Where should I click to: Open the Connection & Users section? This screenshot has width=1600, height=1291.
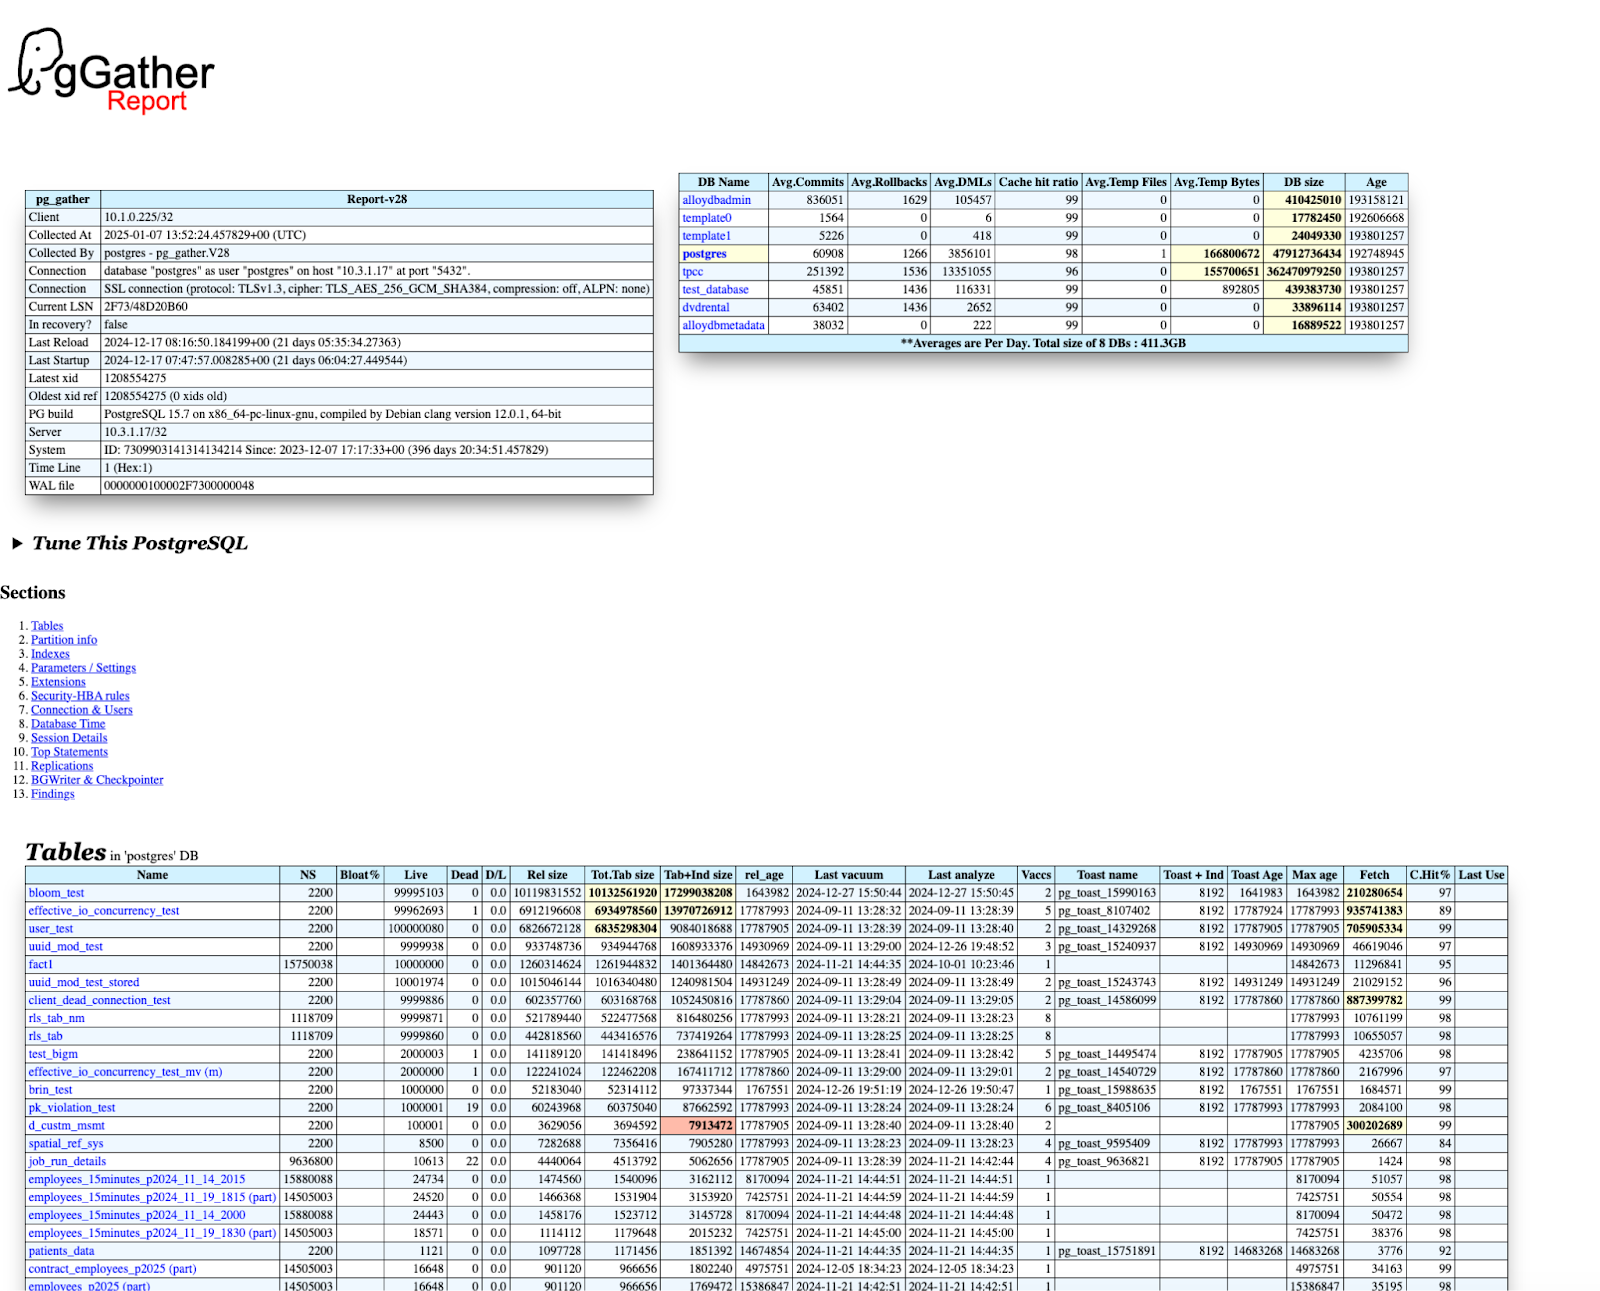tap(81, 709)
